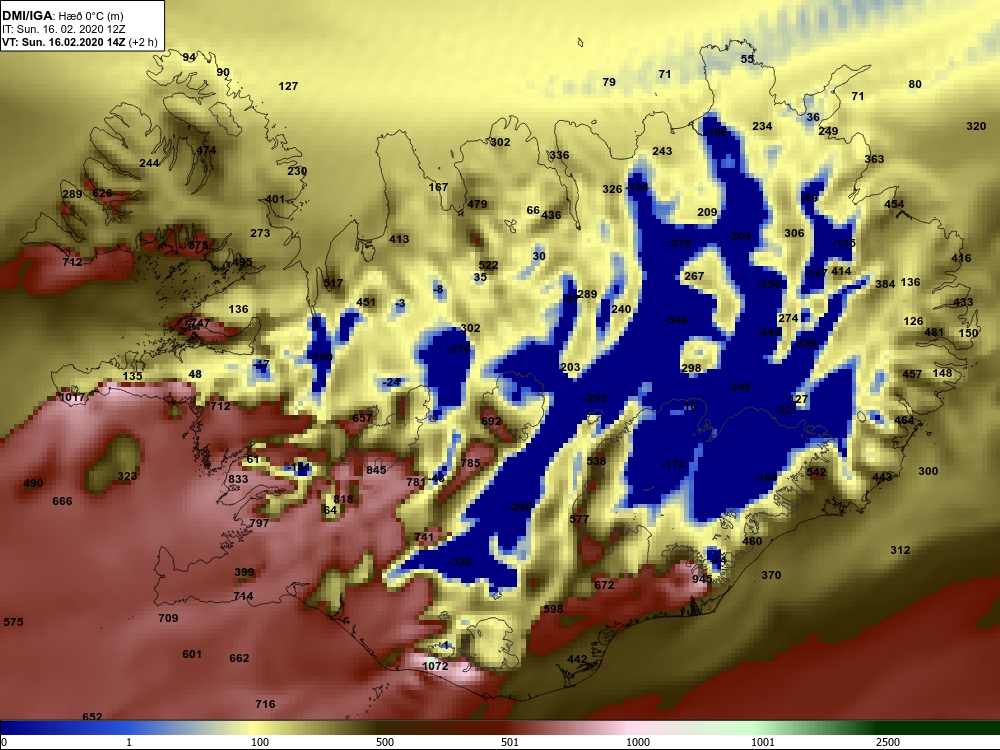Click the legend label '2500'
This screenshot has height=750, width=1000.
(x=888, y=742)
